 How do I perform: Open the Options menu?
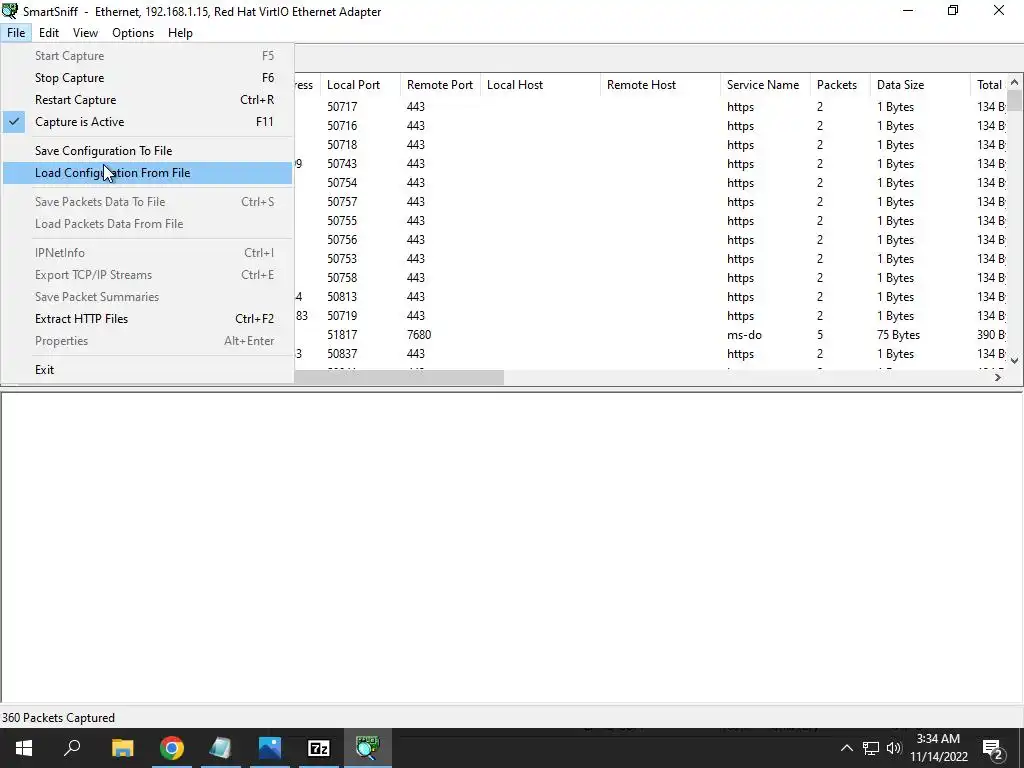[133, 33]
